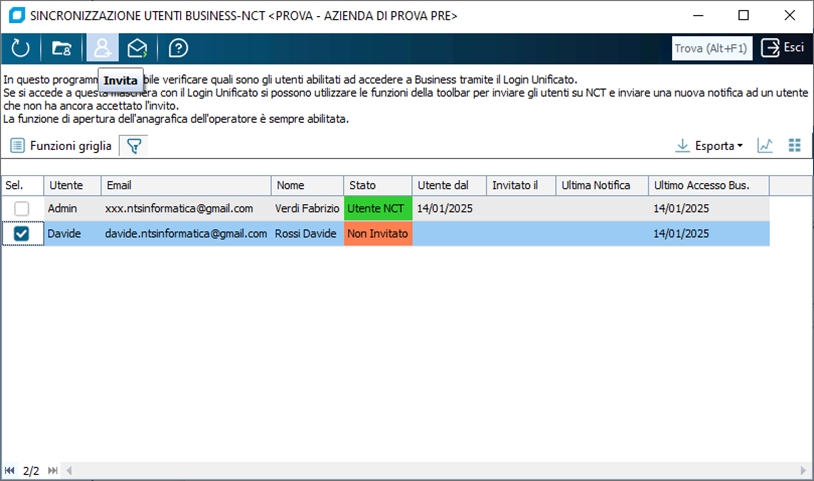Viewport: 814px width, 481px height.
Task: Go to first record navigation icon
Action: click(9, 471)
